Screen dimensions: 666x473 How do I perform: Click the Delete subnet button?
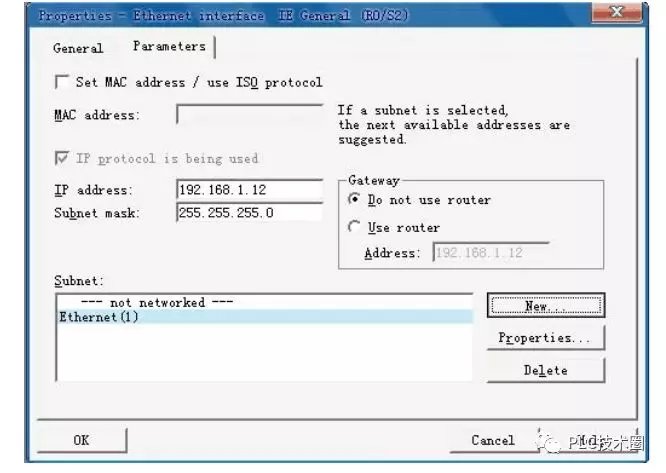[545, 370]
